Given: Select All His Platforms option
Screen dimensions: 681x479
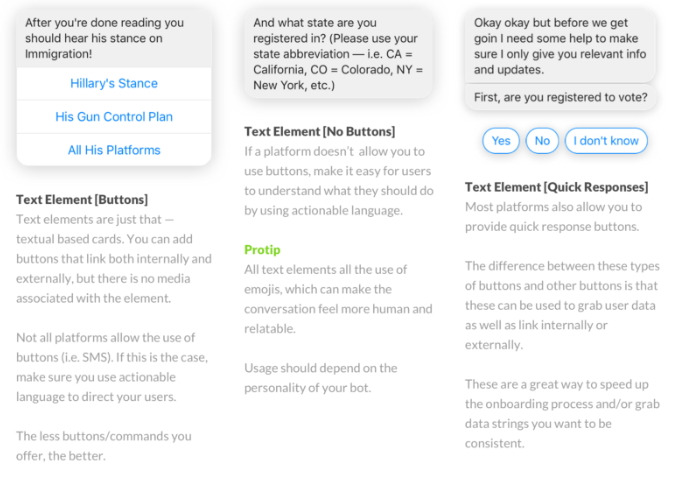Looking at the screenshot, I should [x=114, y=150].
